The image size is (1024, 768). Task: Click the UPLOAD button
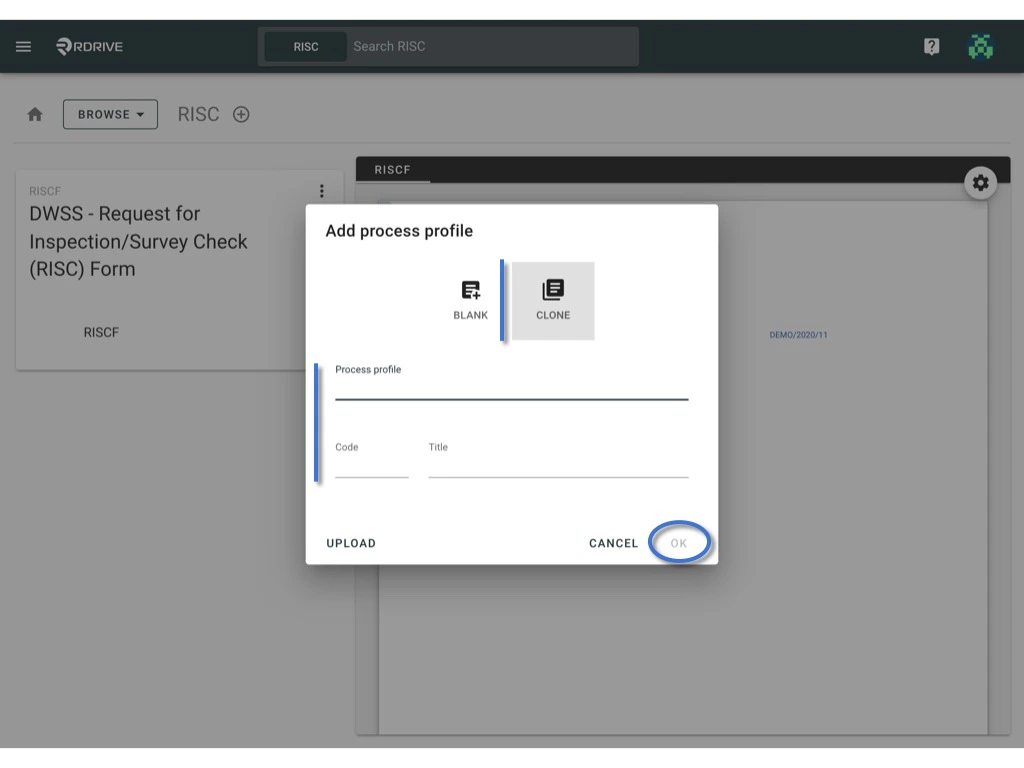(351, 543)
